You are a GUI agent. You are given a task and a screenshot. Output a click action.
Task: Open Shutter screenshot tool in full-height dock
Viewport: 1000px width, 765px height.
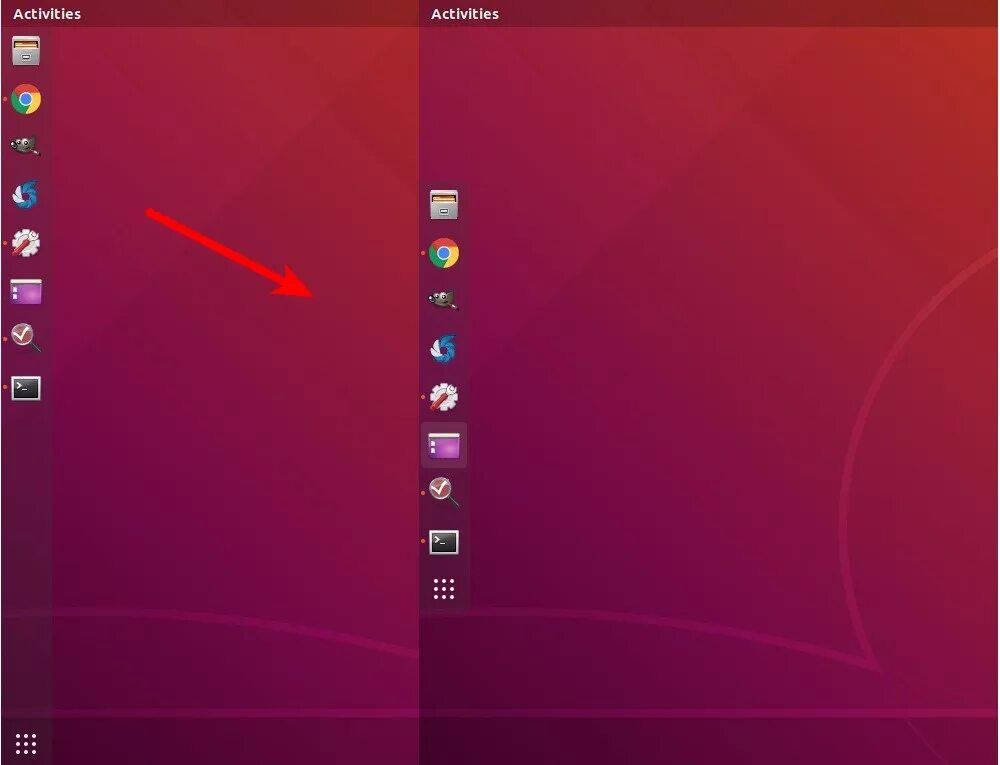26,194
